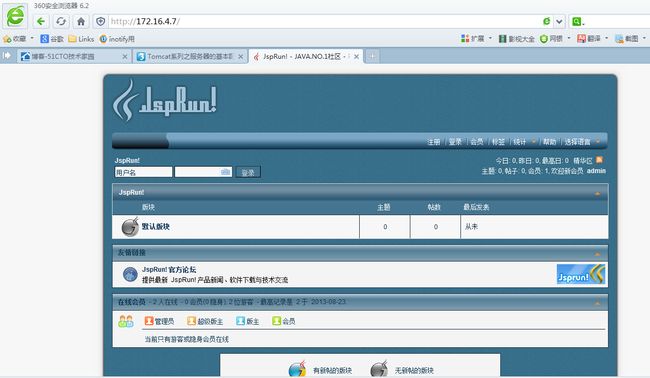The width and height of the screenshot is (650, 378).
Task: Expand the 截图 dropdown arrow
Action: (x=644, y=38)
